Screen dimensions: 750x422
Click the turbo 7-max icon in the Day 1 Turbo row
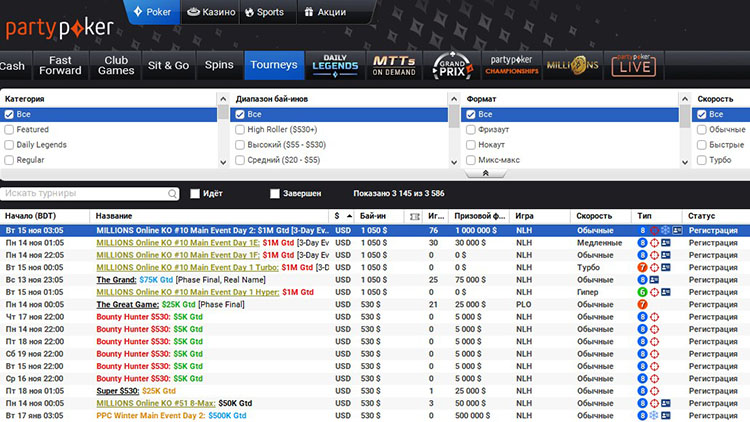coord(642,267)
